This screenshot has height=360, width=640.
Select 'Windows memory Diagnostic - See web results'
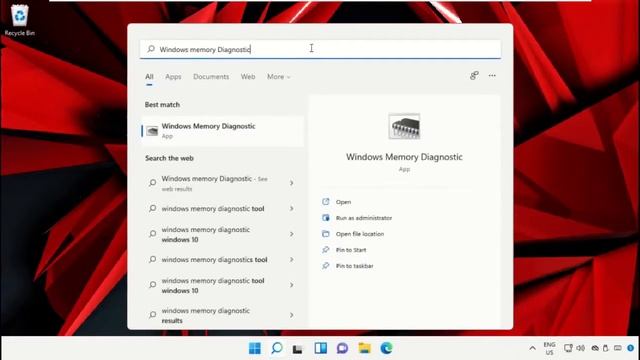[x=214, y=183]
